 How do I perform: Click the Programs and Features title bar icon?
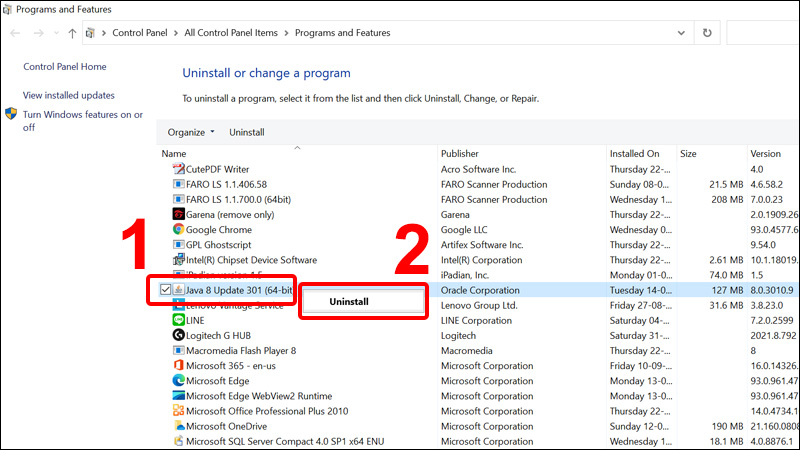(7, 9)
